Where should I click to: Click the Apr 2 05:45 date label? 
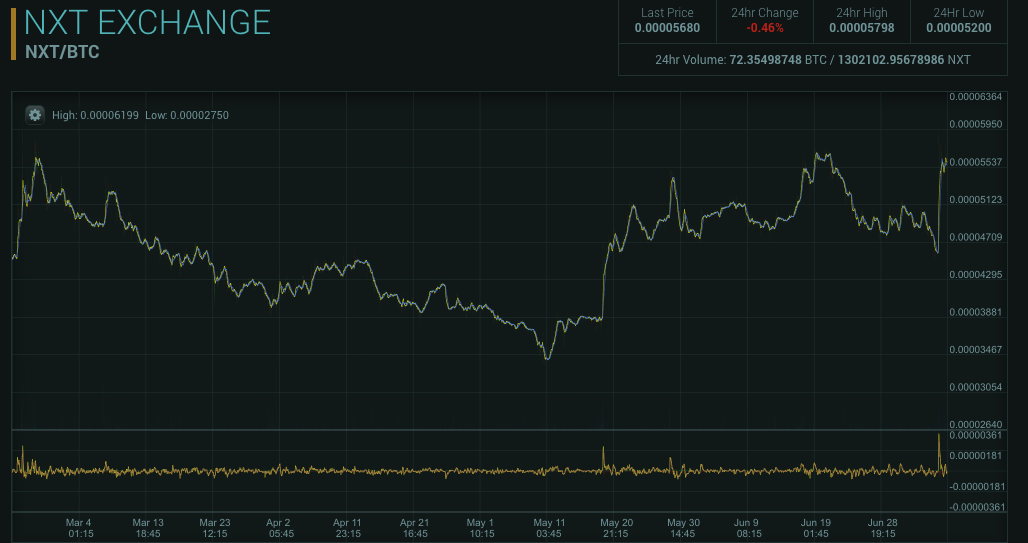[x=279, y=528]
